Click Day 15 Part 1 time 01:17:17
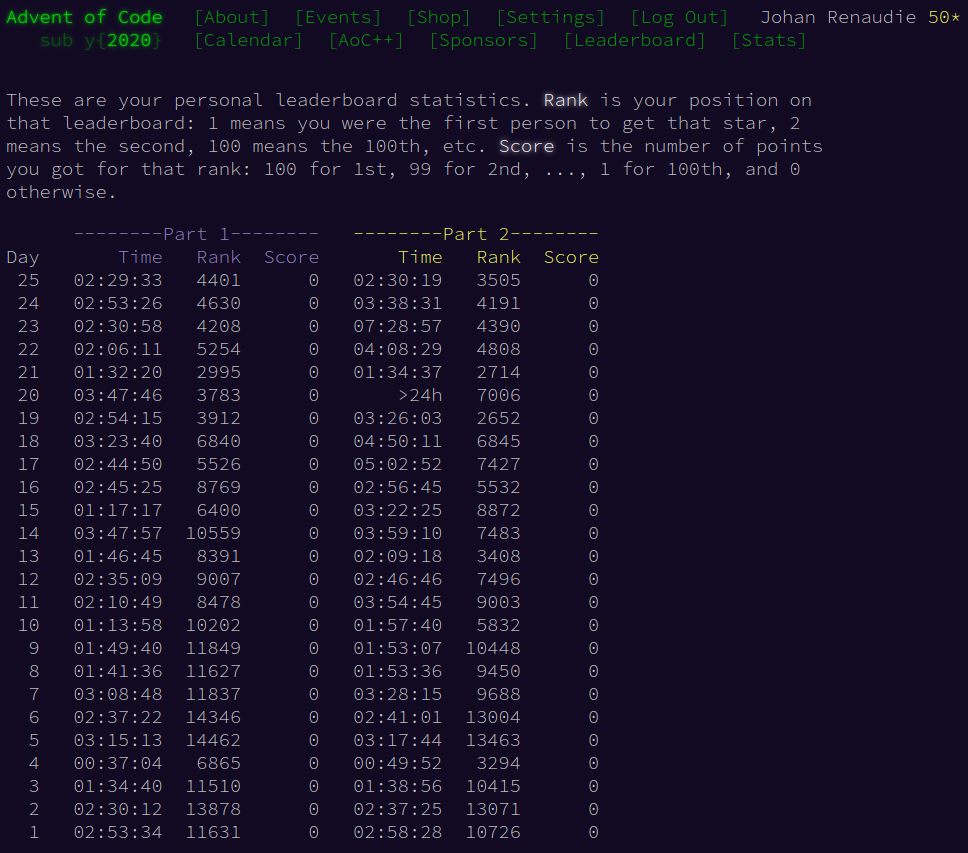The width and height of the screenshot is (968, 853). 118,510
